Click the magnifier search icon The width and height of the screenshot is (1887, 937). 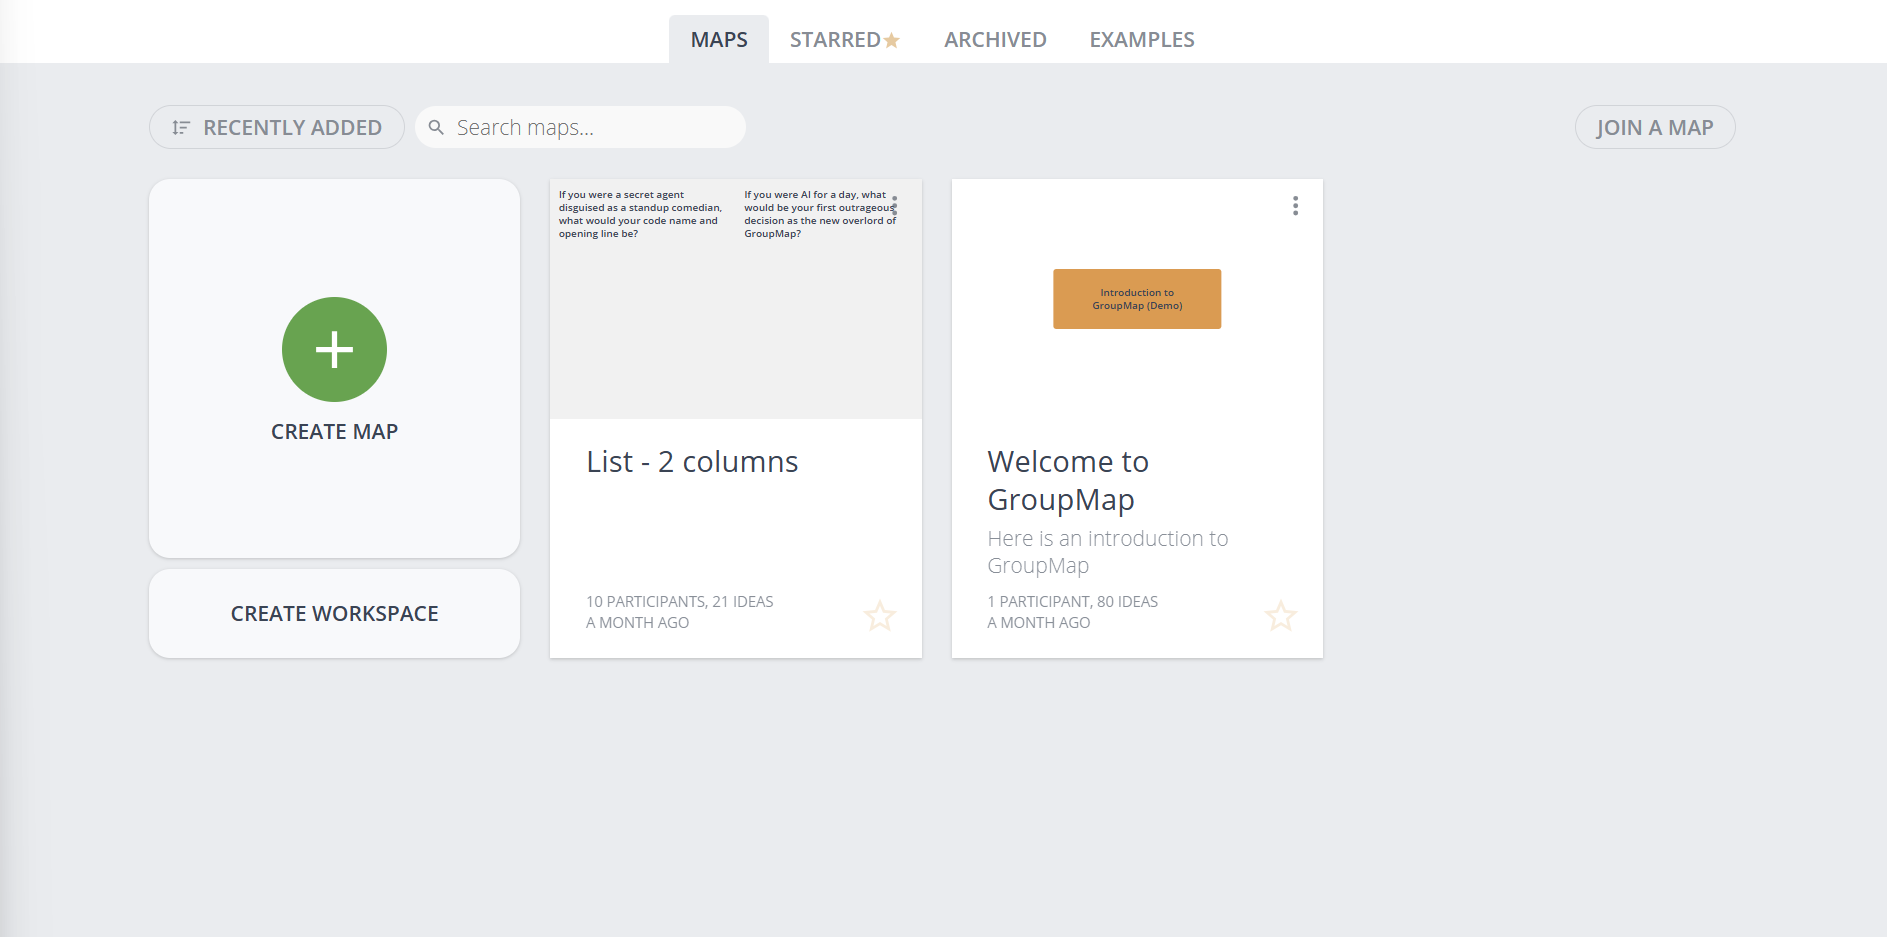click(x=436, y=127)
